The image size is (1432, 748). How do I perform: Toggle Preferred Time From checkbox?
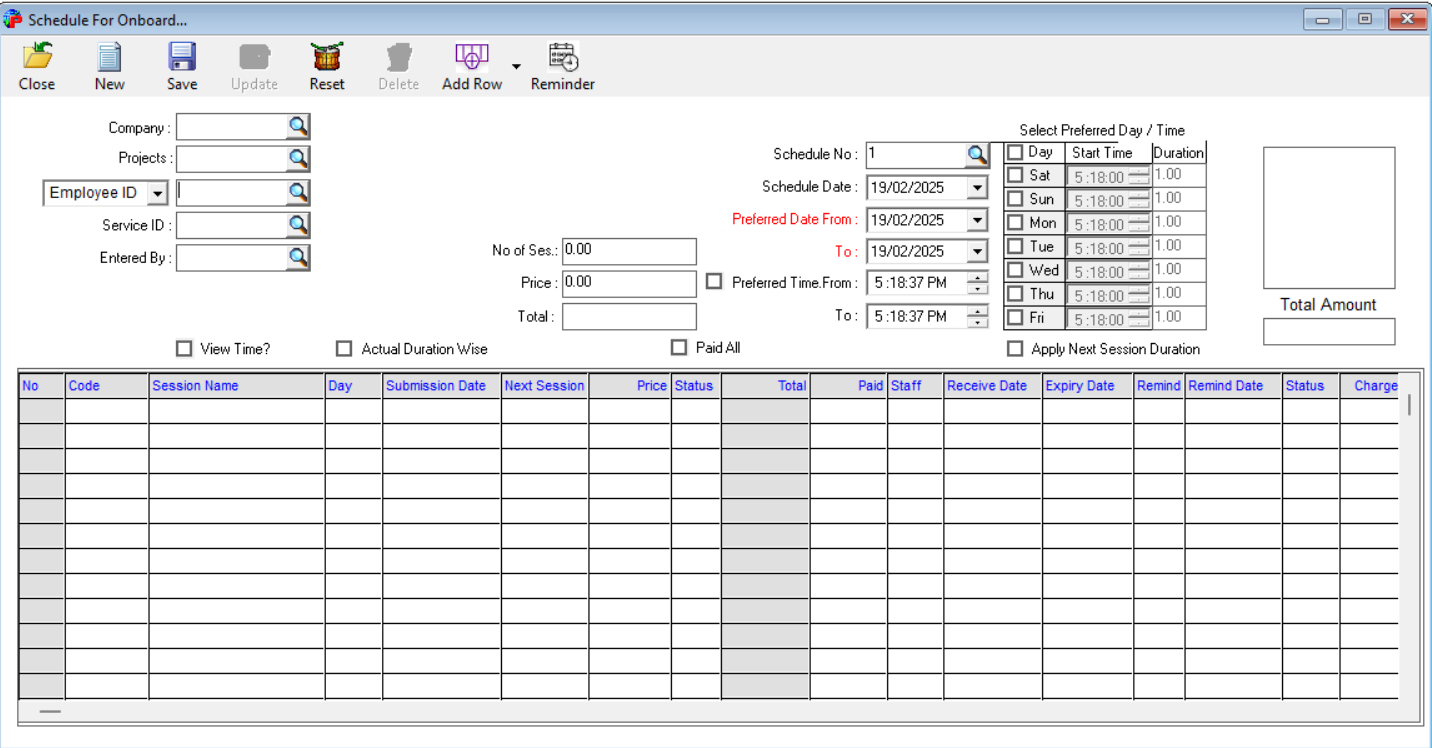(x=713, y=282)
